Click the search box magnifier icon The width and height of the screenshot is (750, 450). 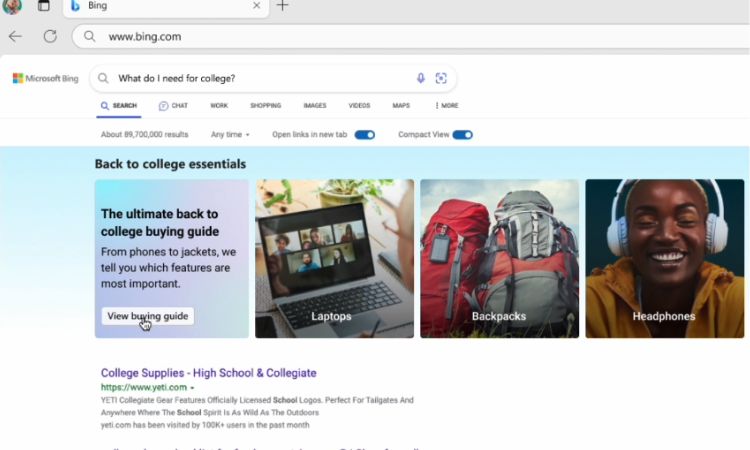(103, 78)
